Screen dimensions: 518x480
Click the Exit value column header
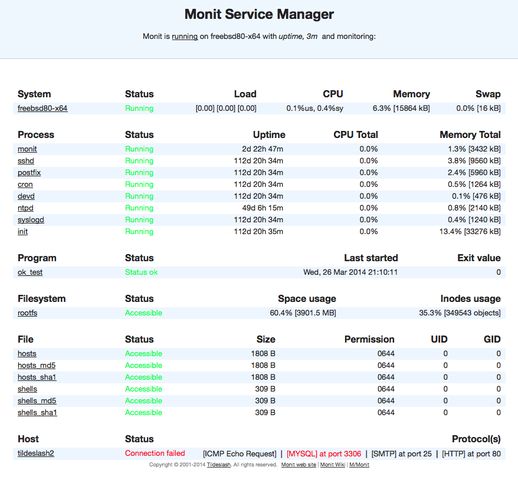pos(479,258)
